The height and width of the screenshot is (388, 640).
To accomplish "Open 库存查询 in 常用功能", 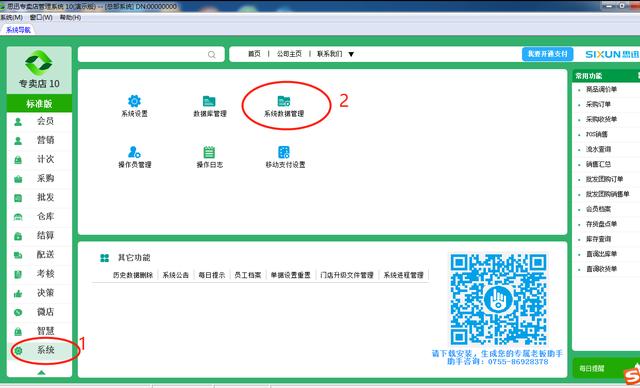I will pyautogui.click(x=598, y=239).
